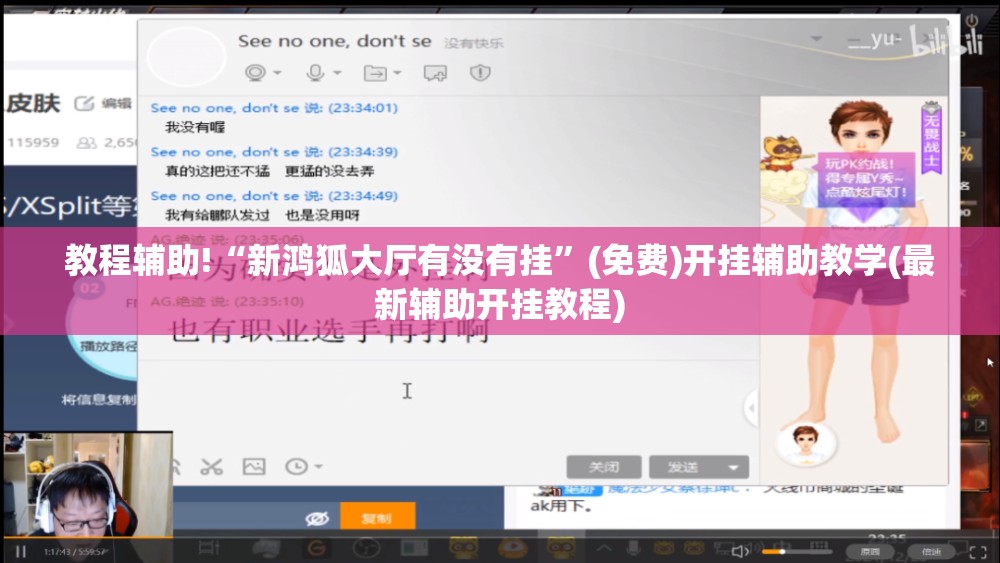
Task: Click the people count icon beside 2,65
Action: pyautogui.click(x=86, y=143)
